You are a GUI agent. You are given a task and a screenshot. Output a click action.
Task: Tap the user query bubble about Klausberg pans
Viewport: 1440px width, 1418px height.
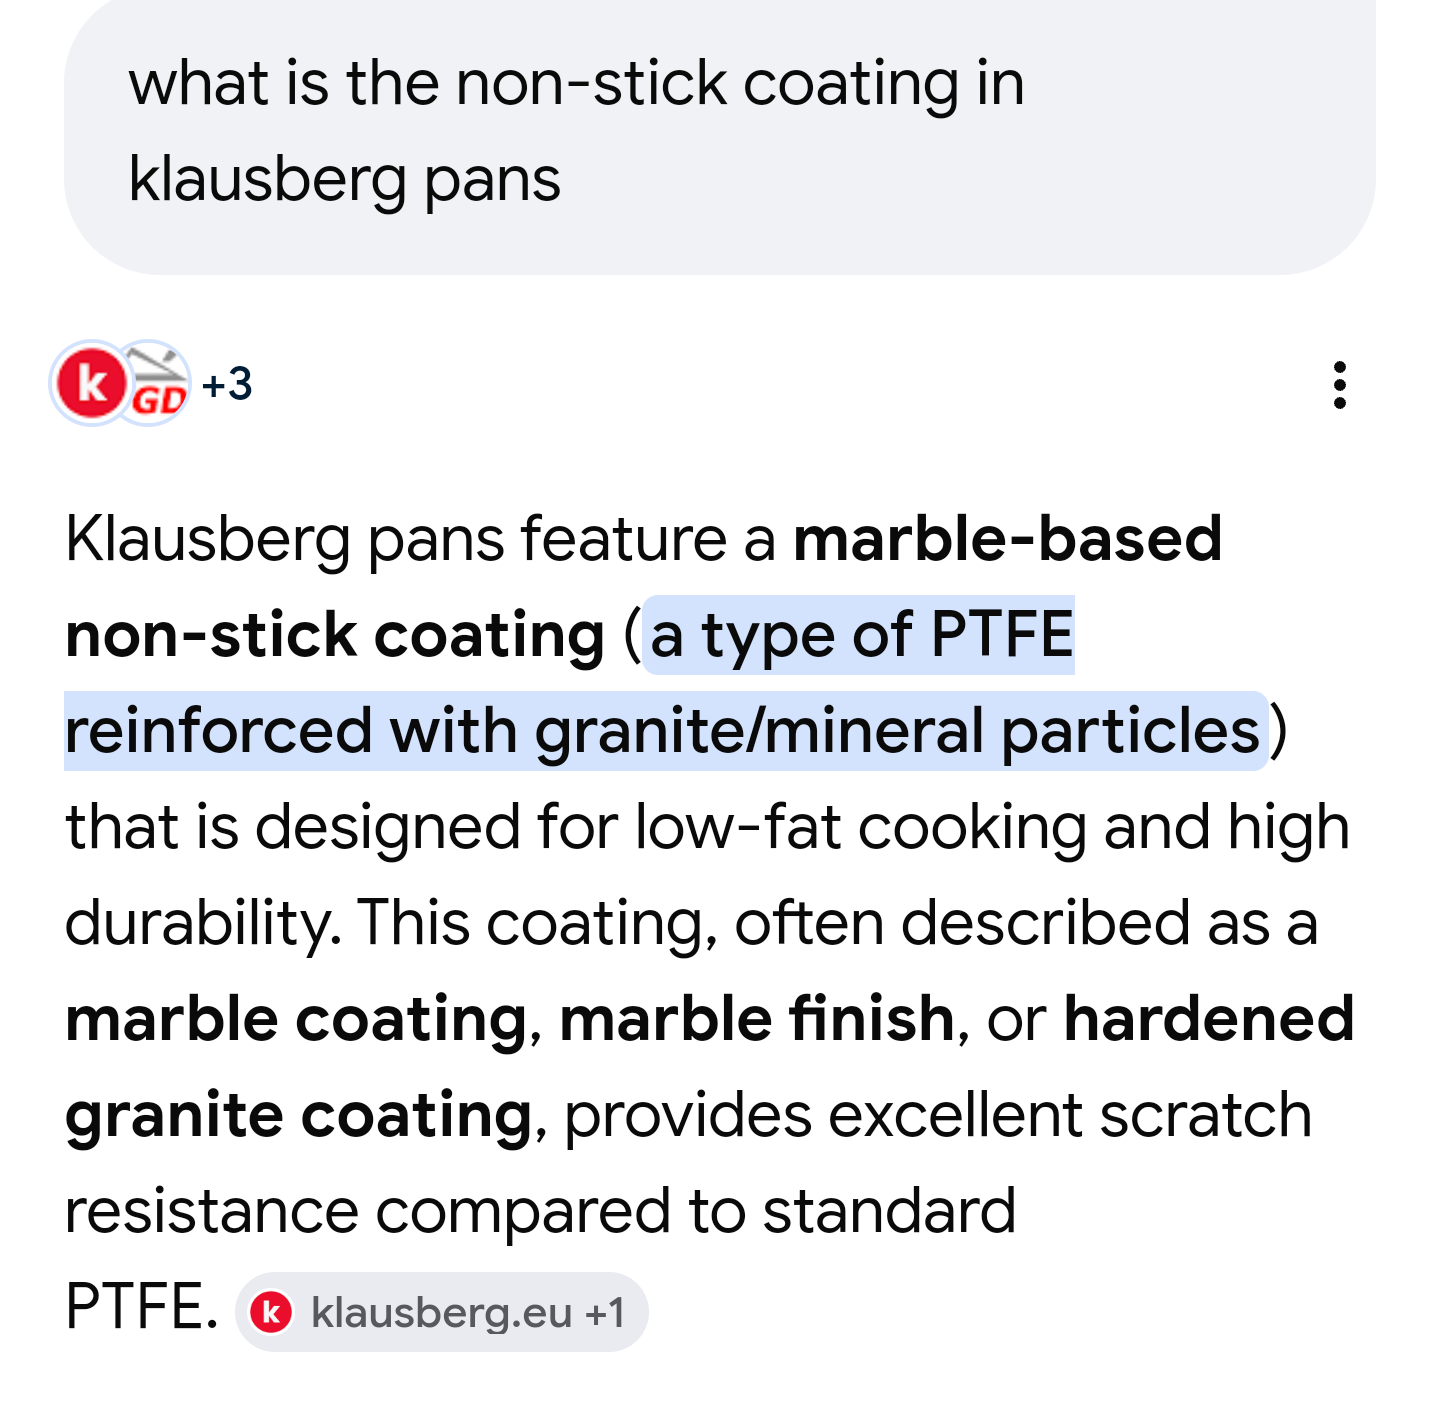[x=576, y=131]
